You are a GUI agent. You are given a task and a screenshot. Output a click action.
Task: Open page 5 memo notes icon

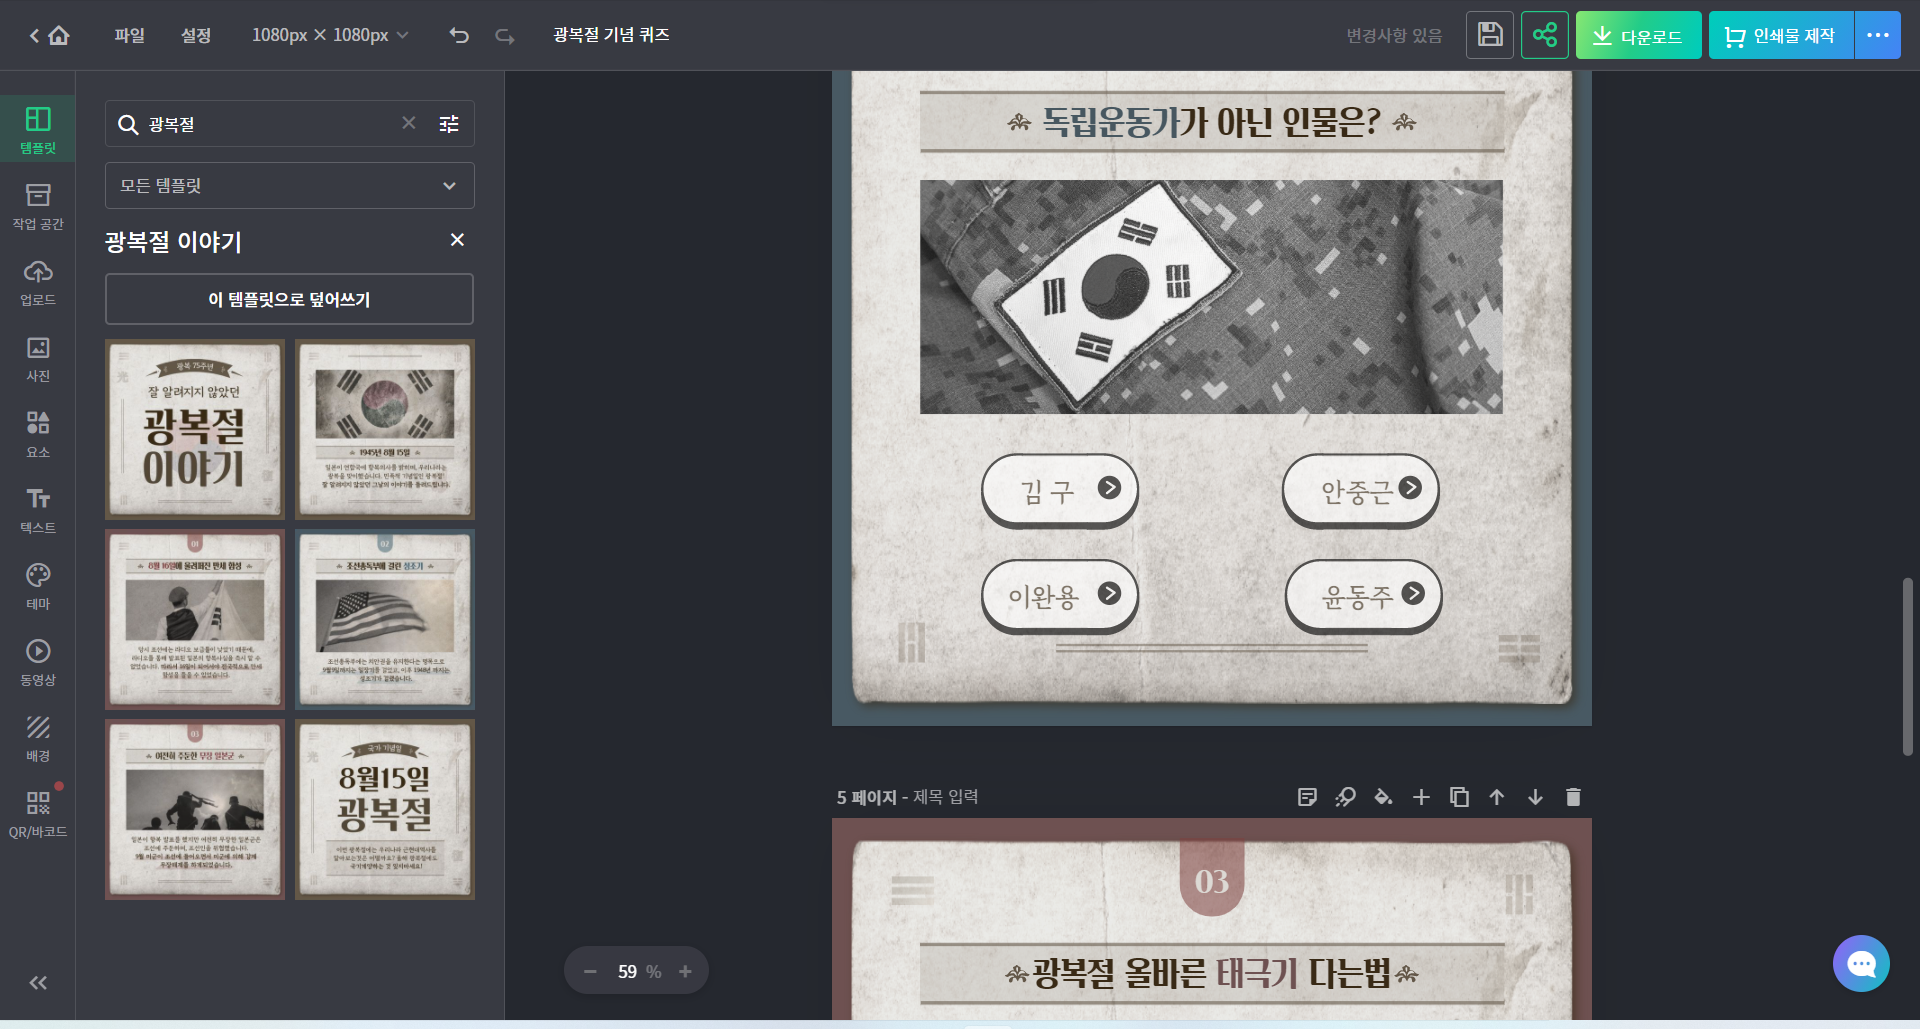(1307, 797)
